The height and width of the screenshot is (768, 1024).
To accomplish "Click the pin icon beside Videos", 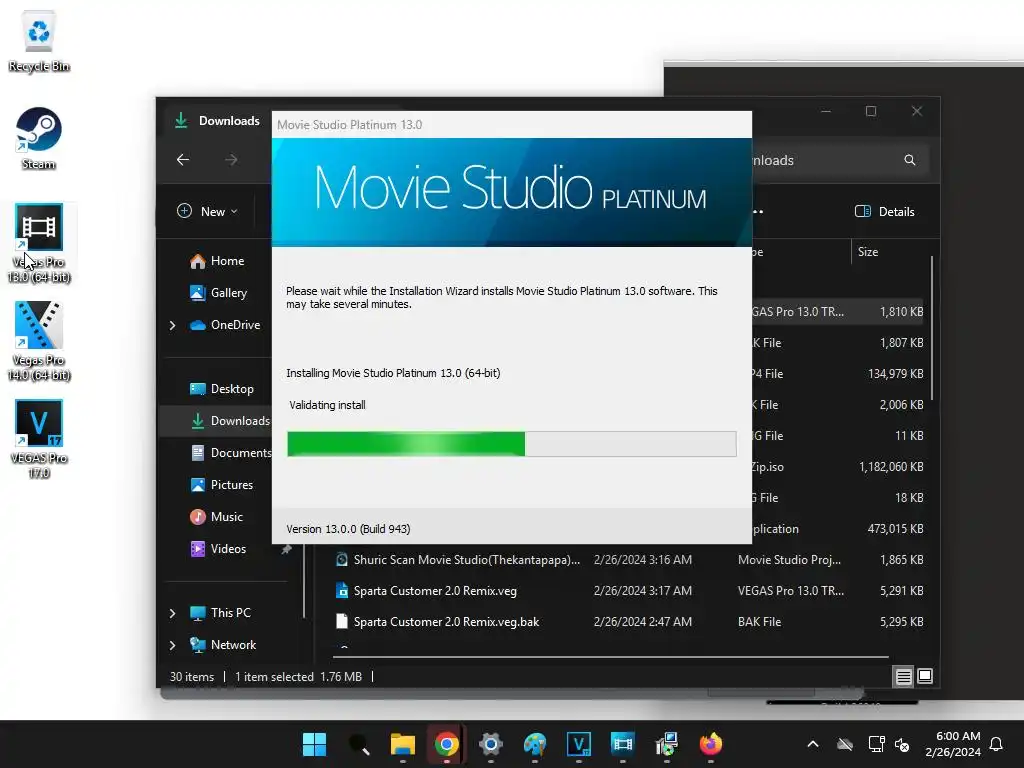I will click(x=286, y=549).
